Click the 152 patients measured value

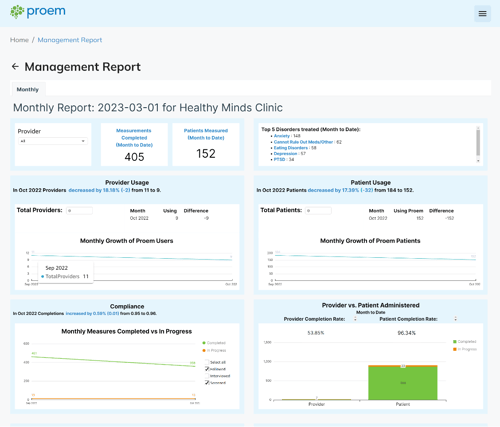206,154
